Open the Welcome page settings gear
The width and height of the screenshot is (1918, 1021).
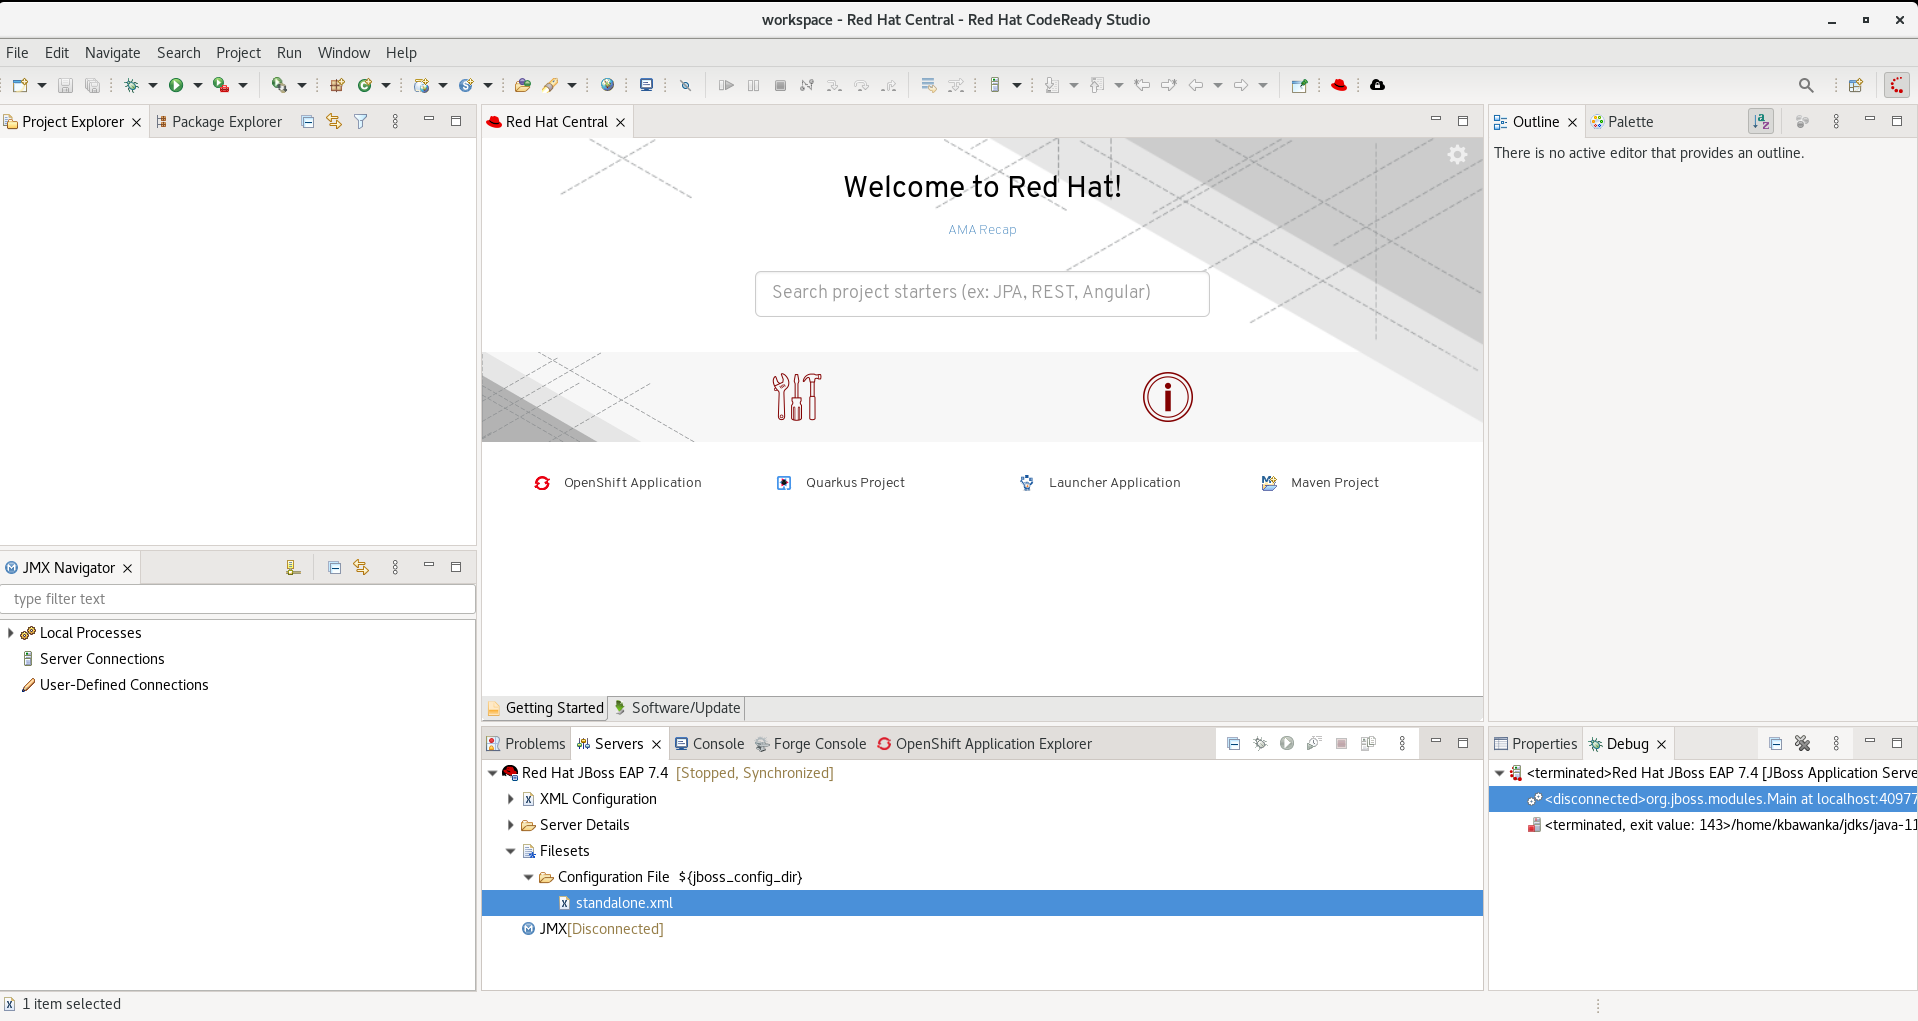[1457, 154]
